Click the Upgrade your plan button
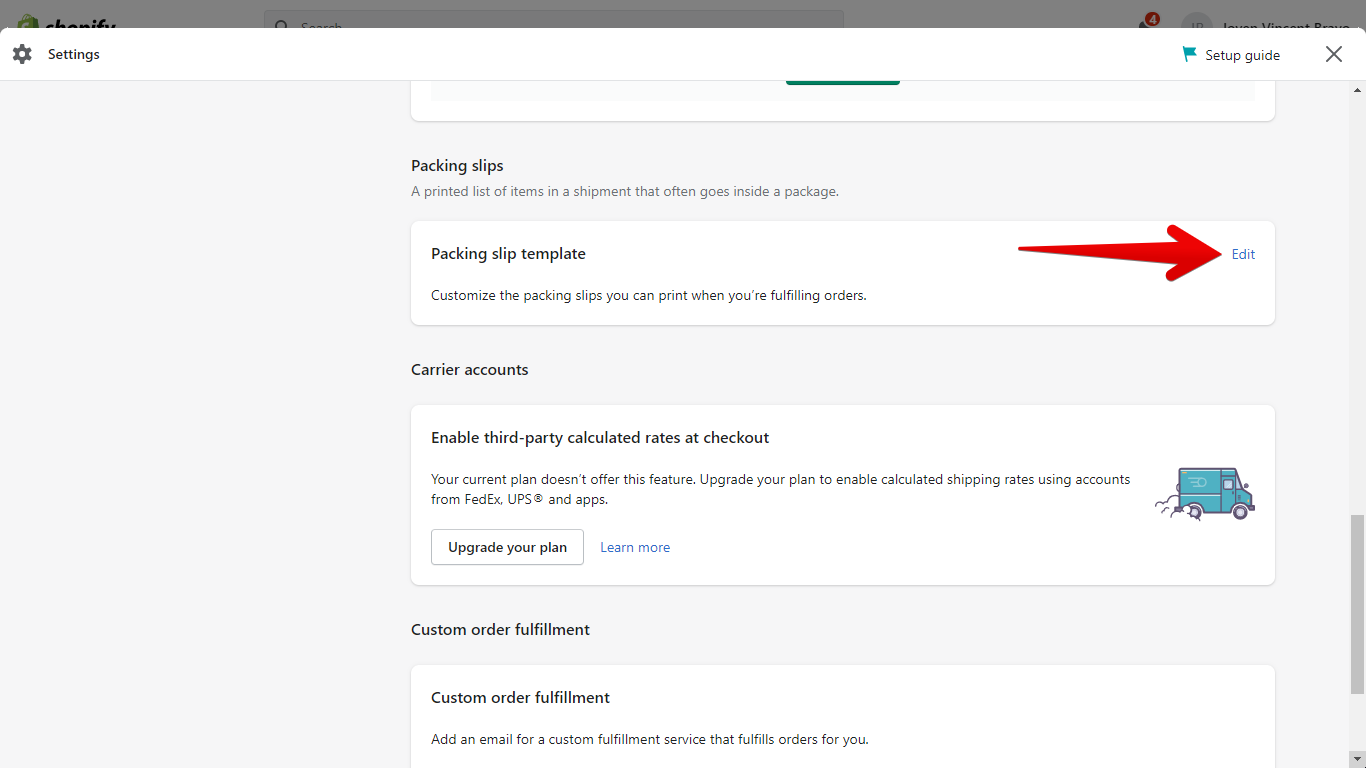Viewport: 1366px width, 768px height. [x=507, y=547]
